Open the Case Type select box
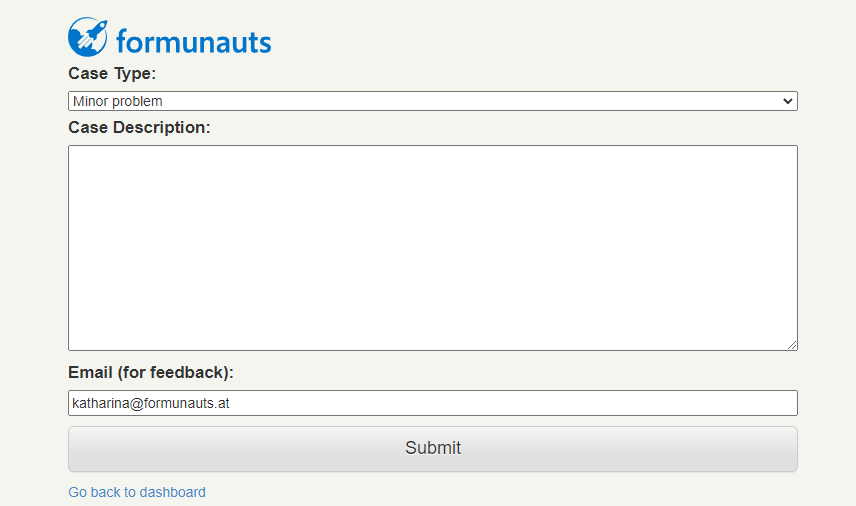The width and height of the screenshot is (856, 506). click(x=433, y=101)
